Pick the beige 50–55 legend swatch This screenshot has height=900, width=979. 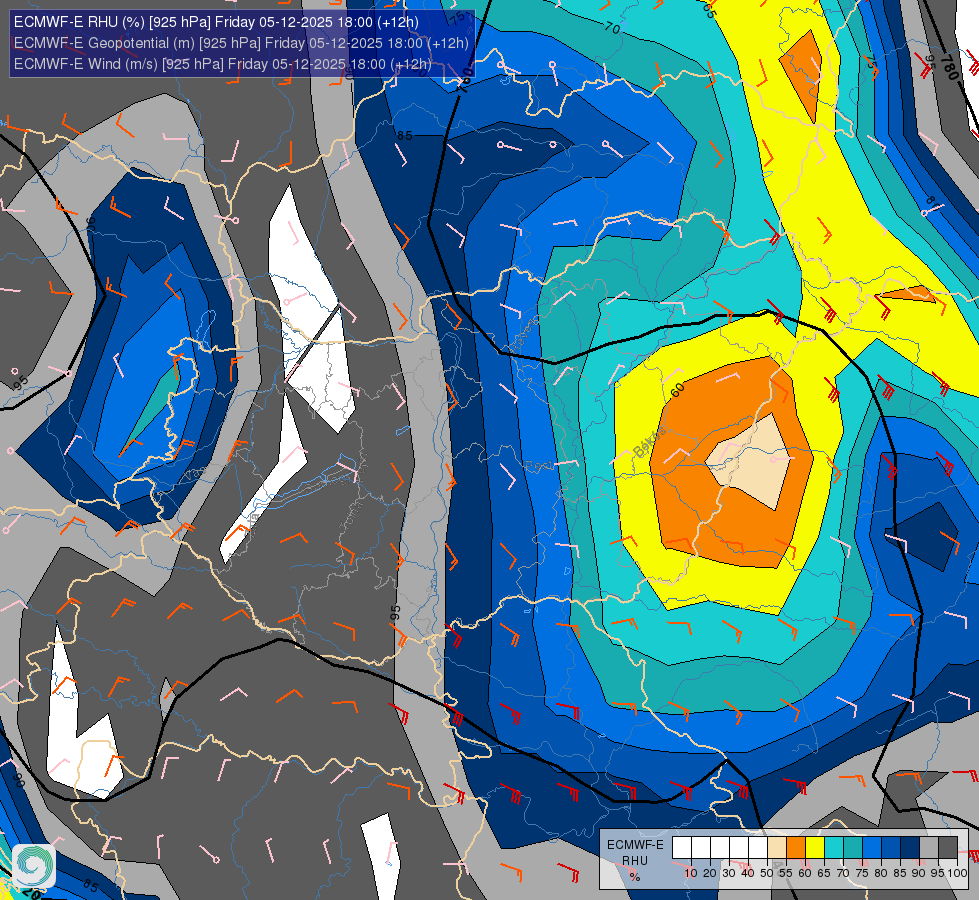777,848
